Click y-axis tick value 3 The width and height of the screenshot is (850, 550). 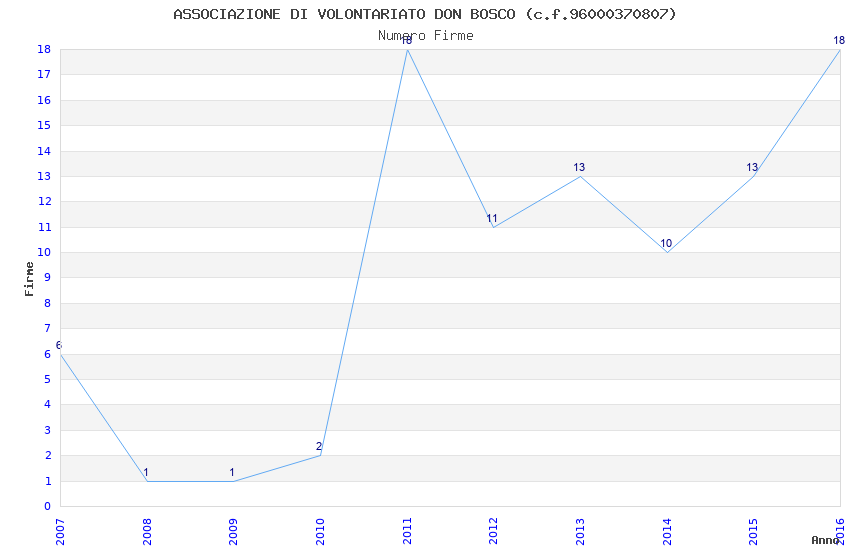click(48, 430)
